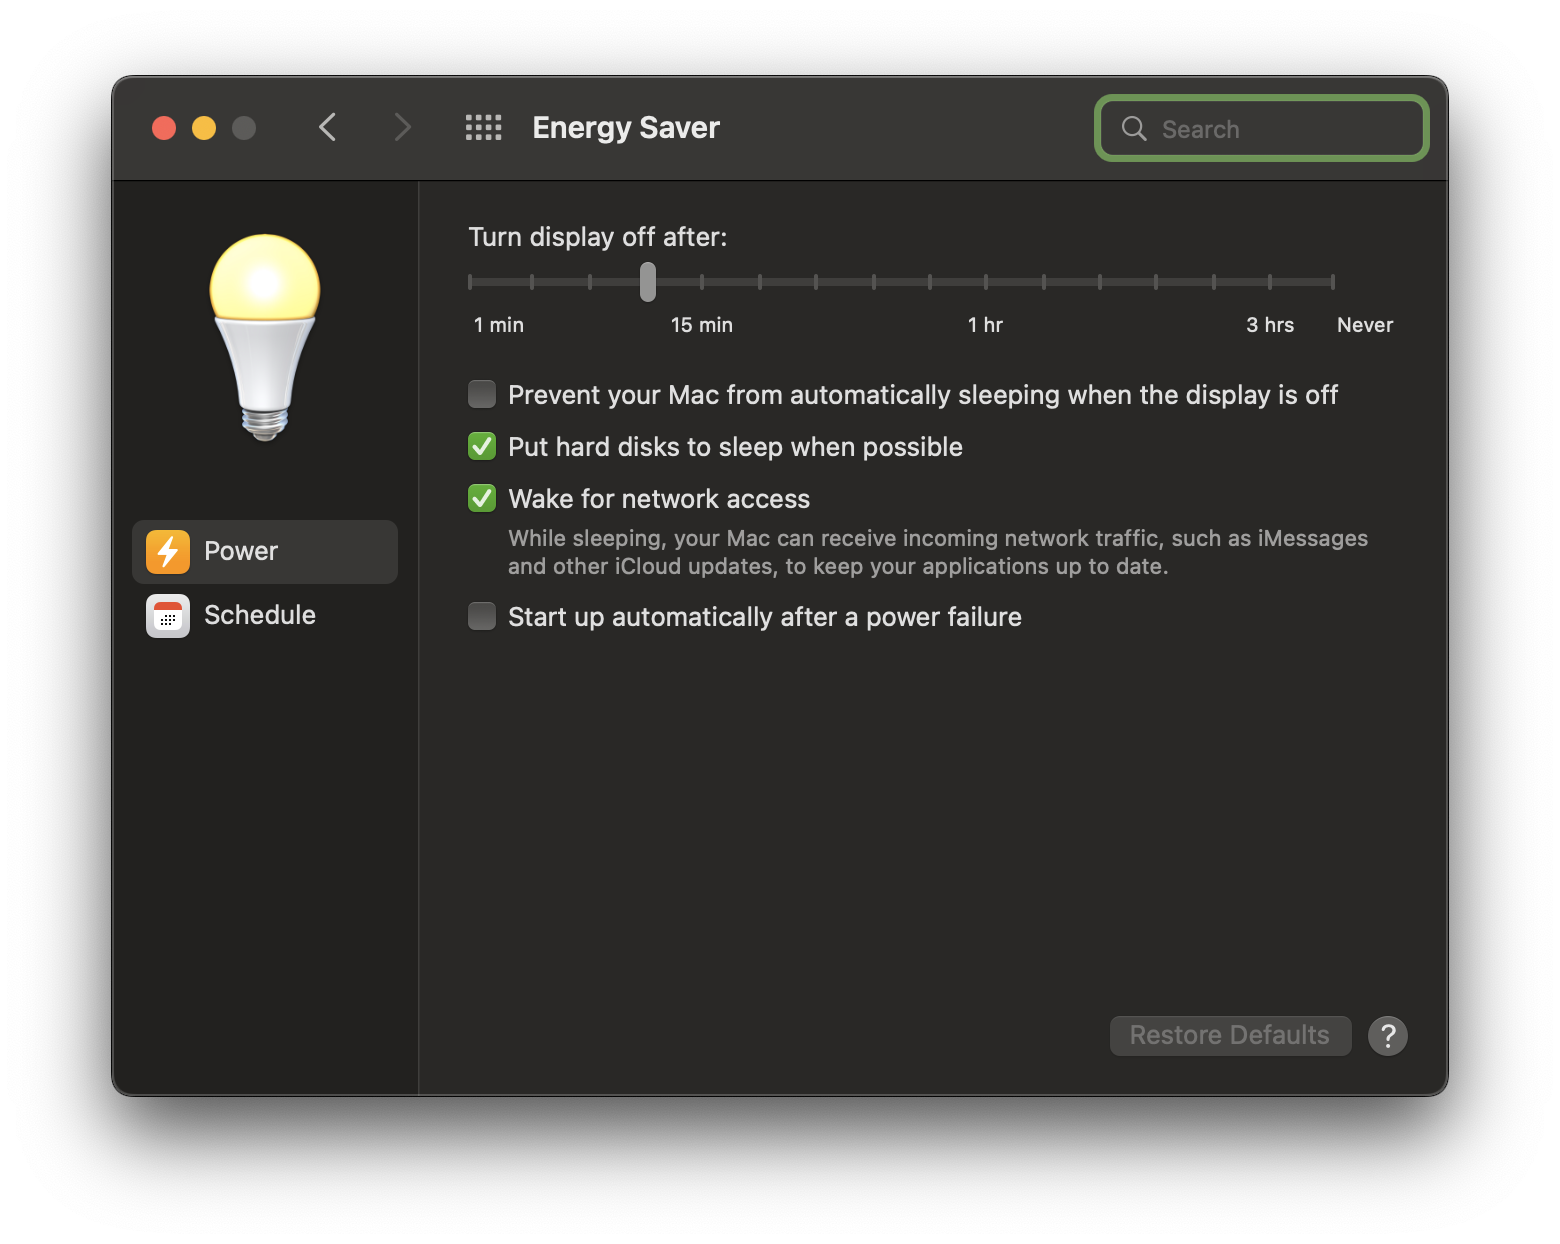Enable Prevent your Mac from automatically sleeping
The height and width of the screenshot is (1244, 1560).
[482, 394]
